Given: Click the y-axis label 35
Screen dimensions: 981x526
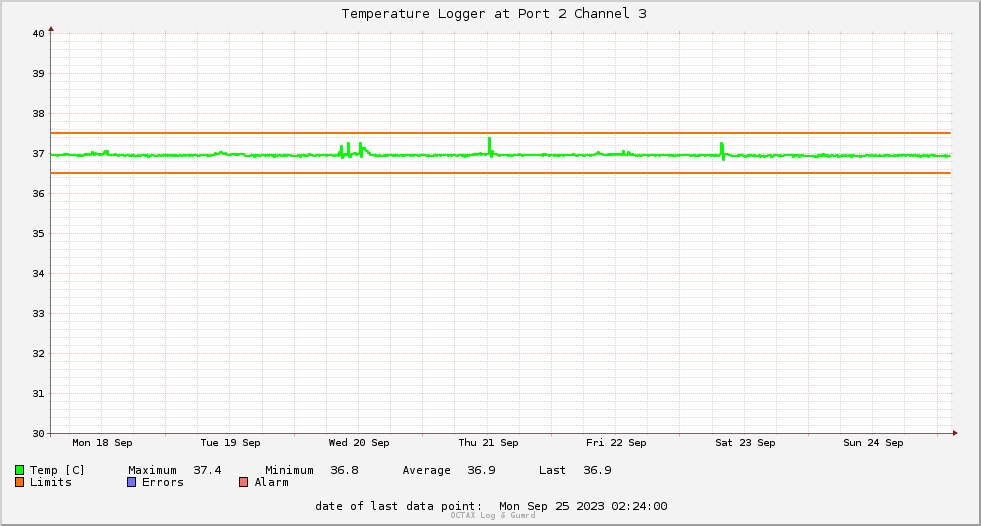Looking at the screenshot, I should click(39, 234).
